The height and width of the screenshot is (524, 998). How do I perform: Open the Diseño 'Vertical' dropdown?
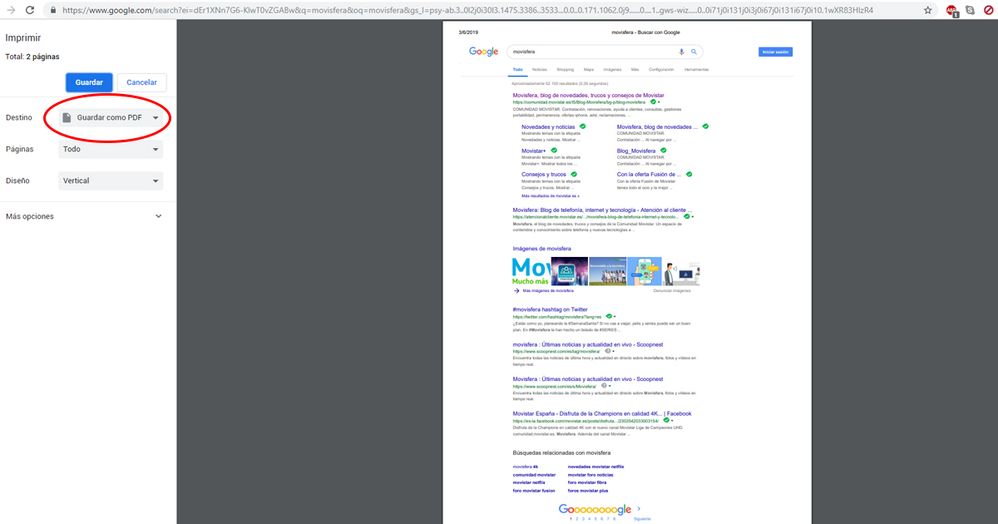(x=111, y=181)
